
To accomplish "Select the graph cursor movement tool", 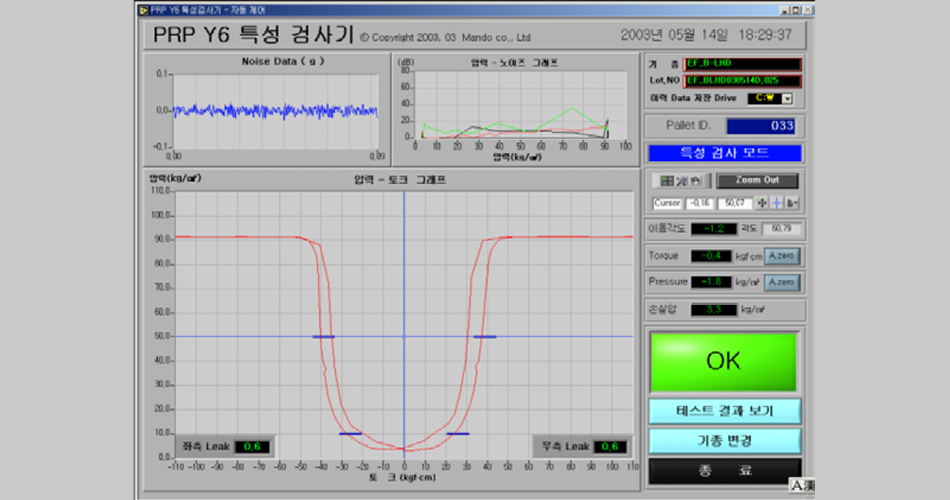I will pyautogui.click(x=667, y=181).
